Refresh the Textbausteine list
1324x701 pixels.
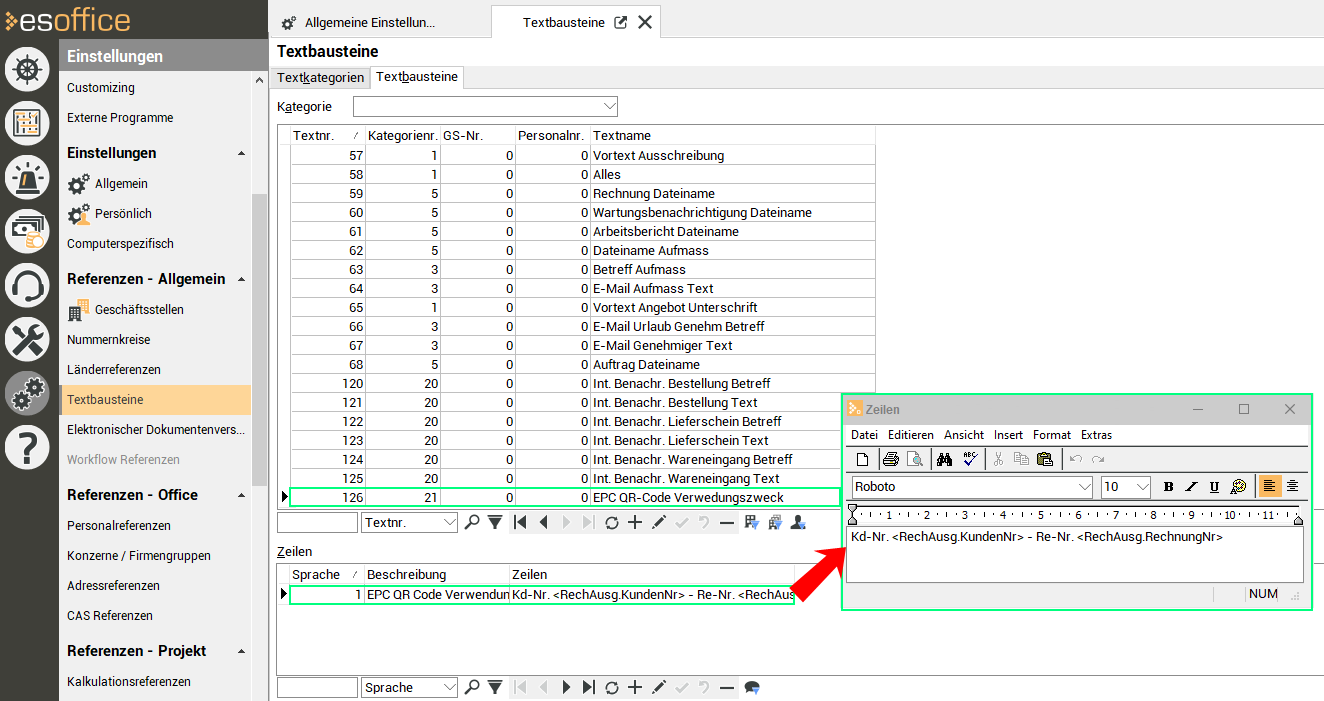click(612, 522)
